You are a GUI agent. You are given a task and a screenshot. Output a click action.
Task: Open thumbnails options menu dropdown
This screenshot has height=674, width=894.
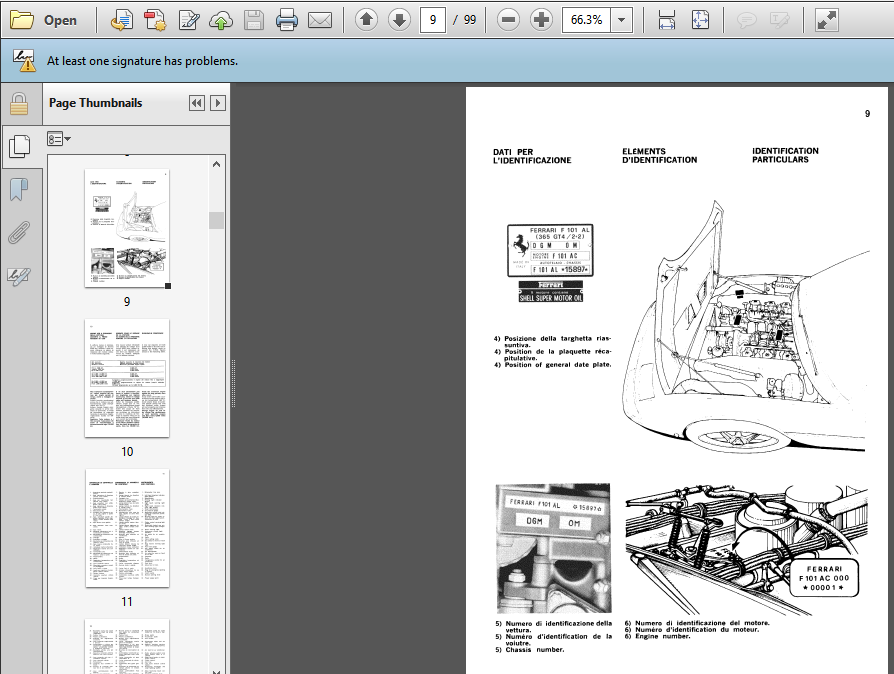coord(59,139)
